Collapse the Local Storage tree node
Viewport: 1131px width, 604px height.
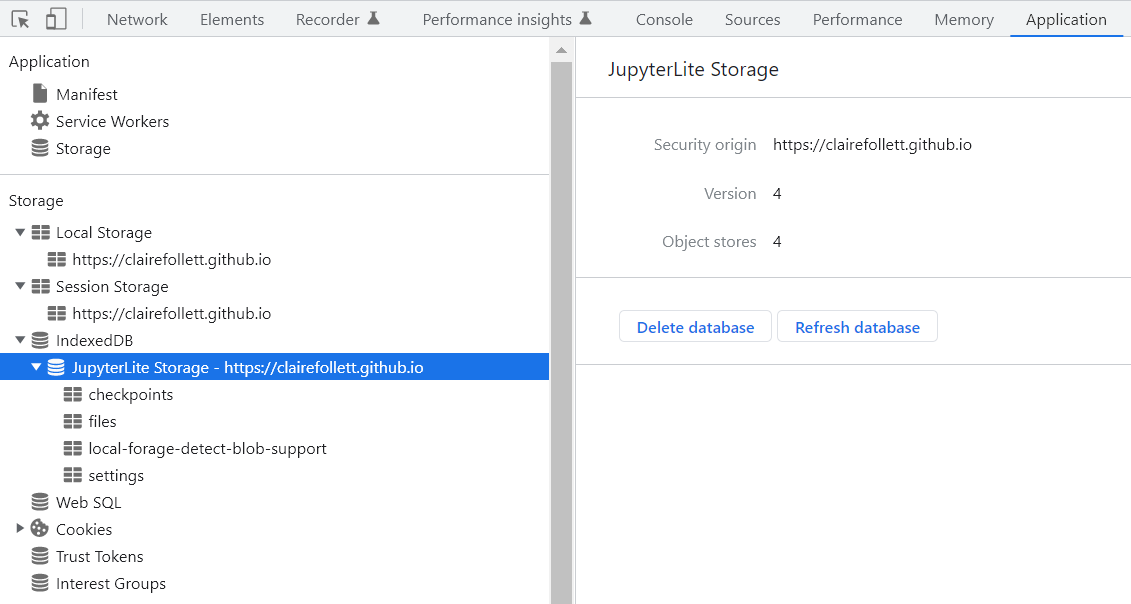tap(20, 232)
